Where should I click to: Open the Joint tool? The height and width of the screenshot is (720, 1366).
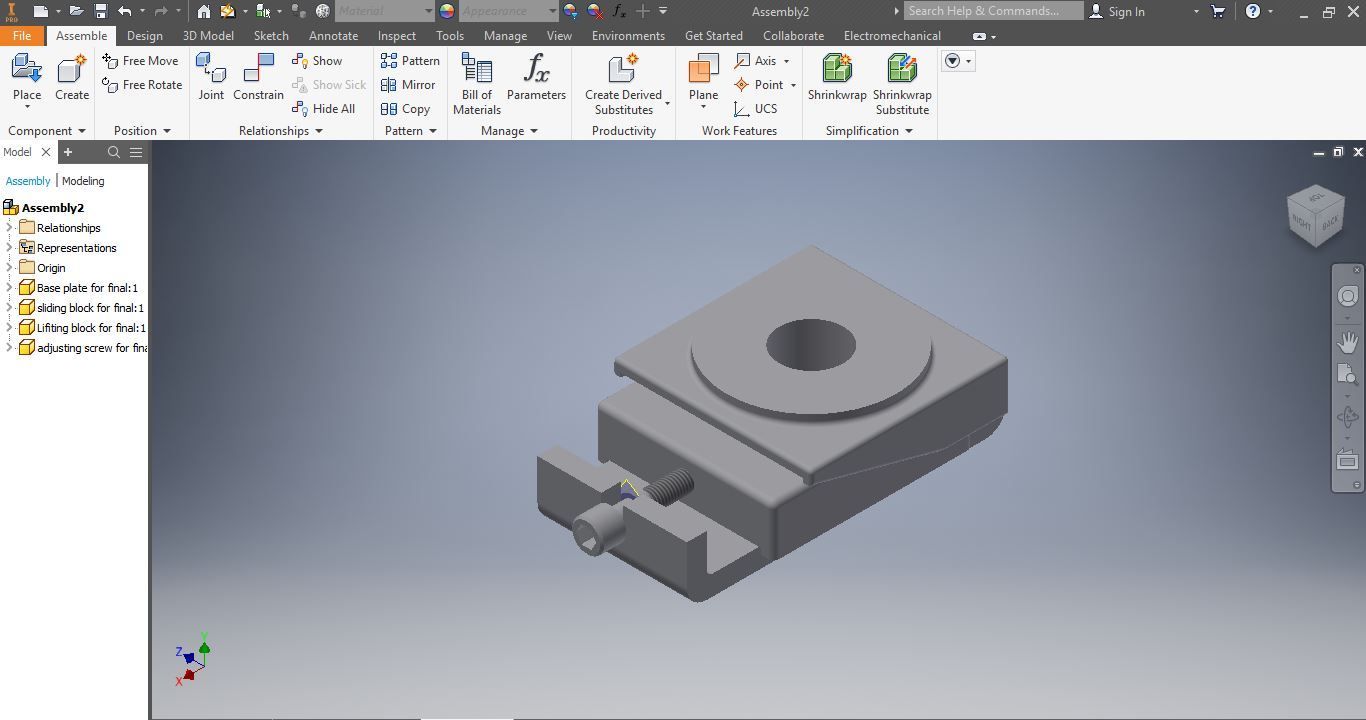(x=211, y=78)
